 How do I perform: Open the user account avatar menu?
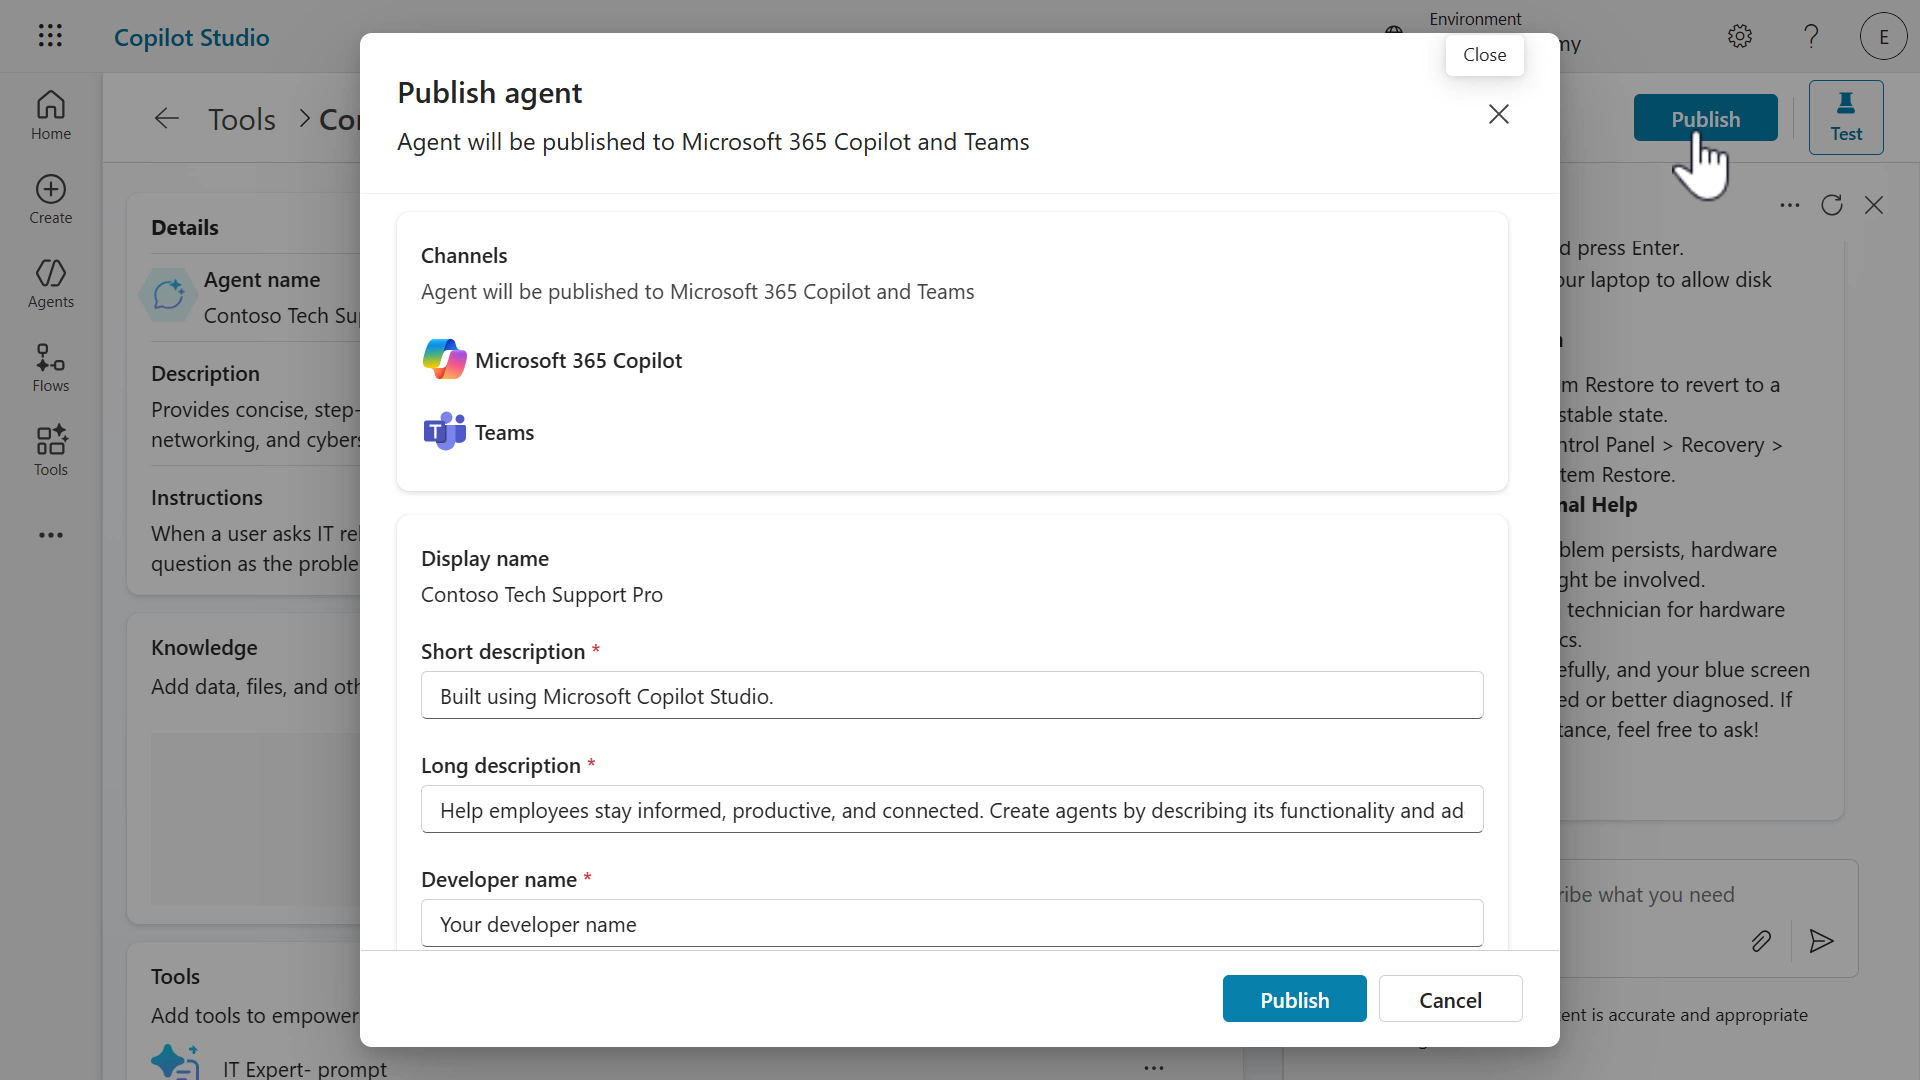(x=1883, y=37)
